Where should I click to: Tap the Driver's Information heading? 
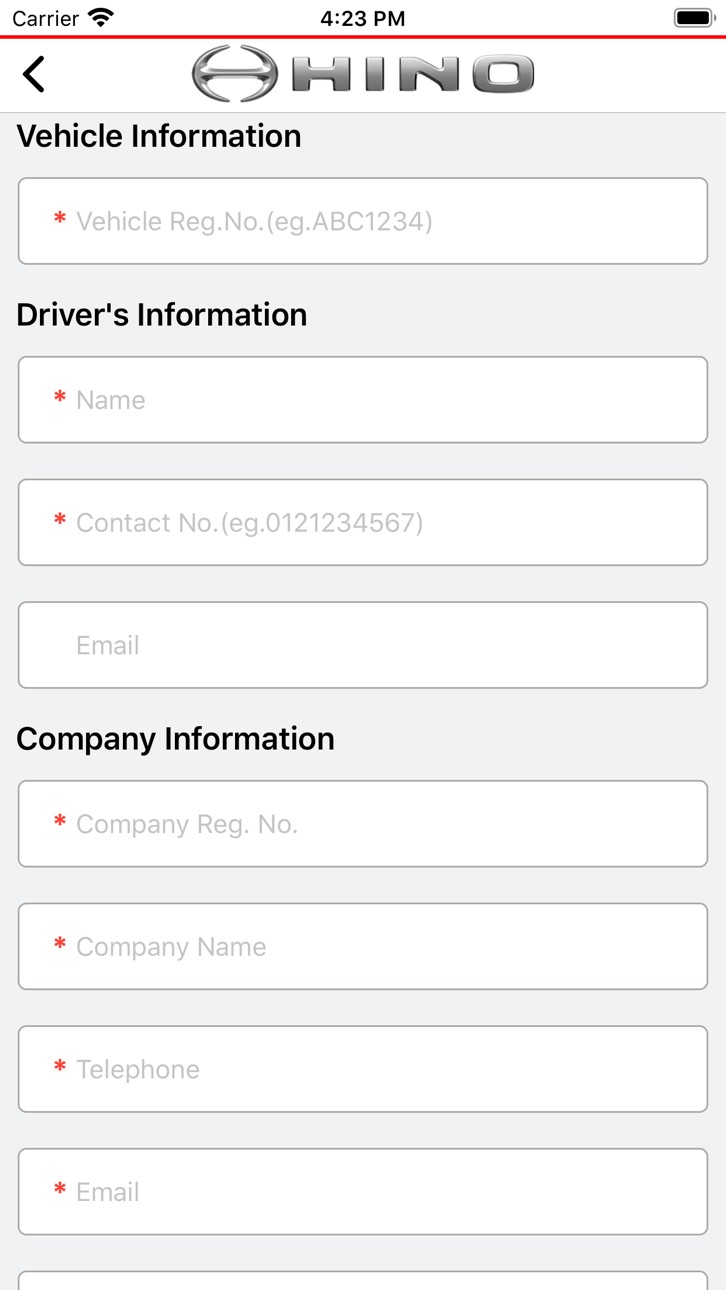(x=162, y=315)
